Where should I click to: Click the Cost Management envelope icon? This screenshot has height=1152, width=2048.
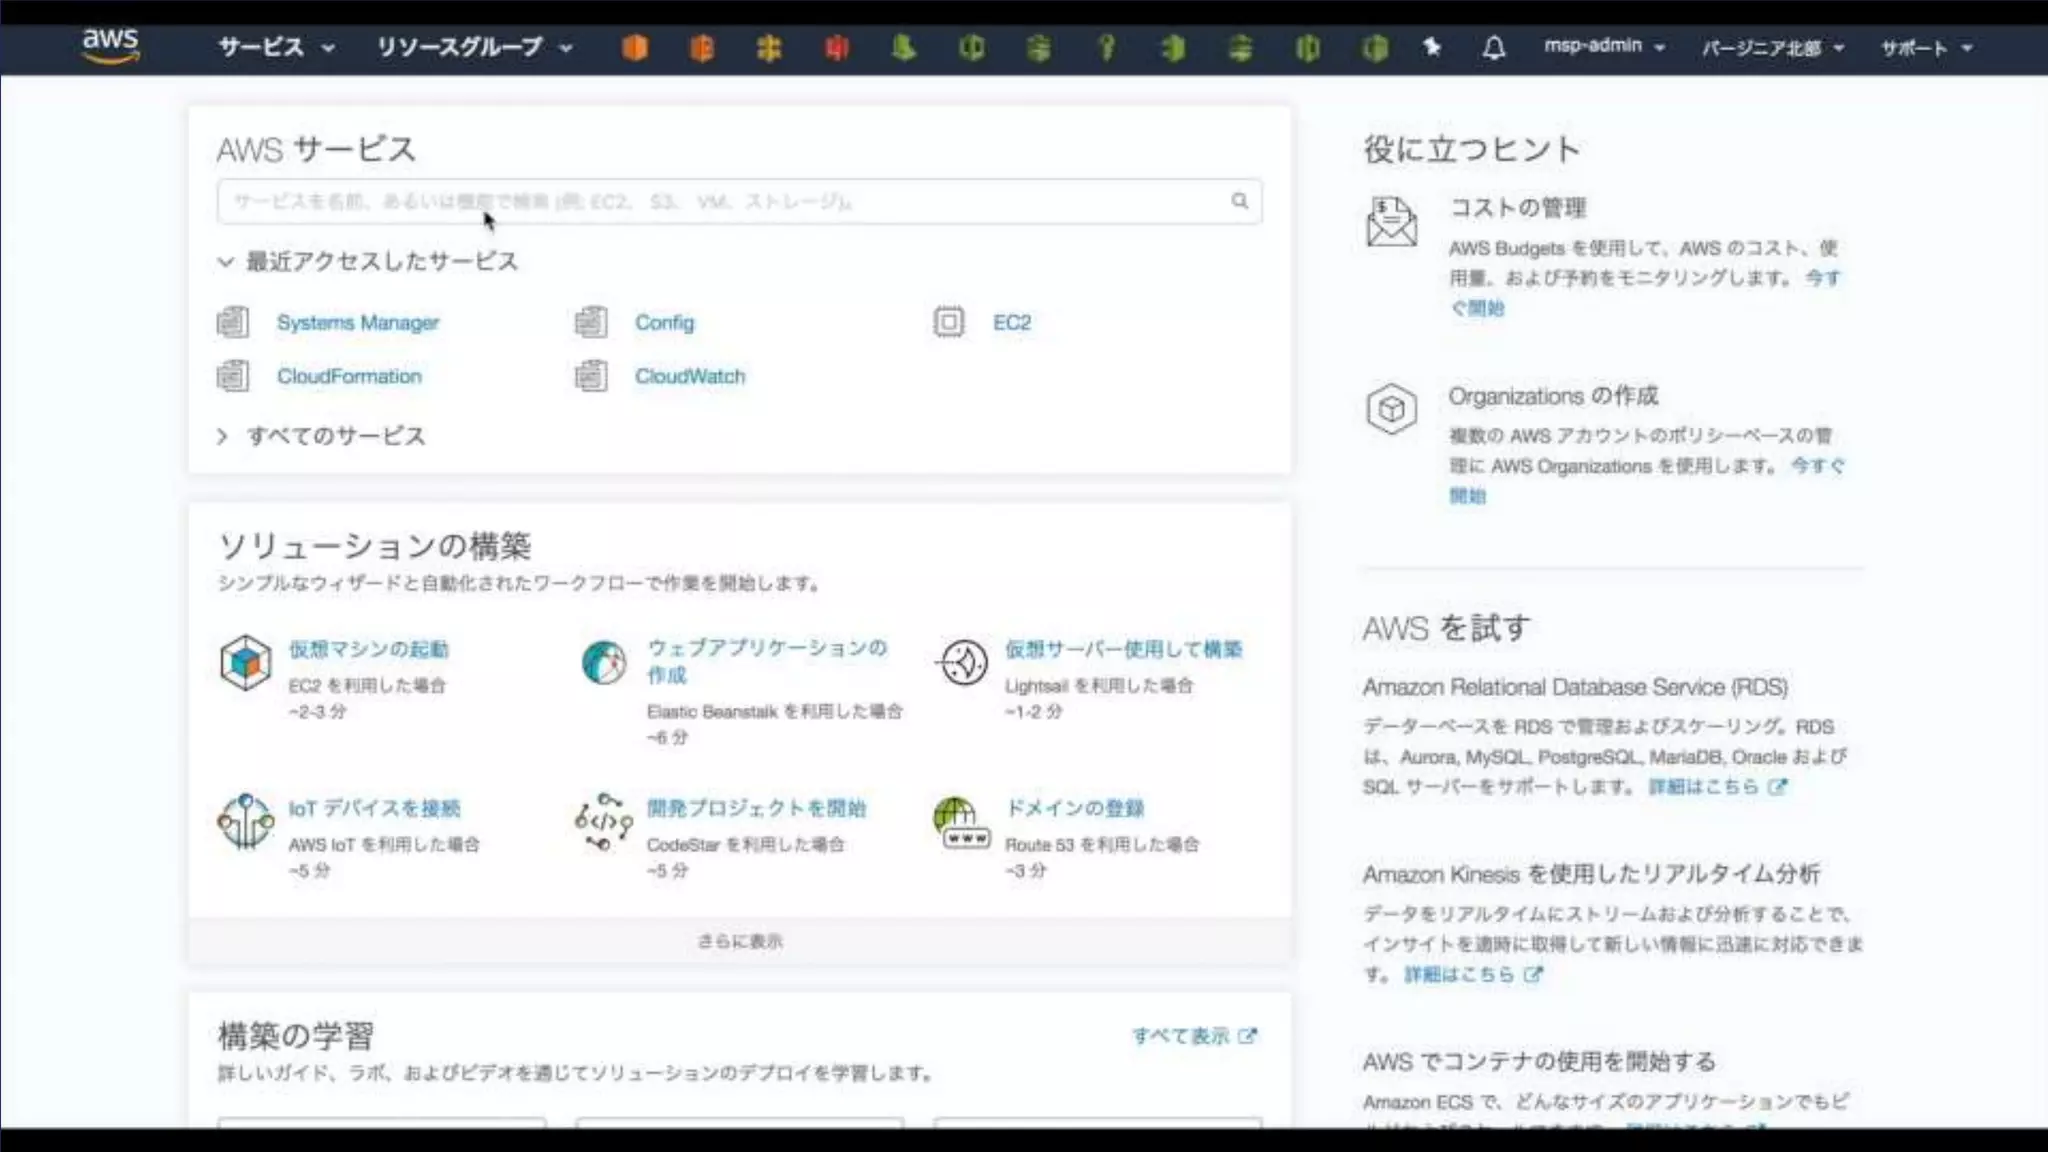(x=1391, y=222)
